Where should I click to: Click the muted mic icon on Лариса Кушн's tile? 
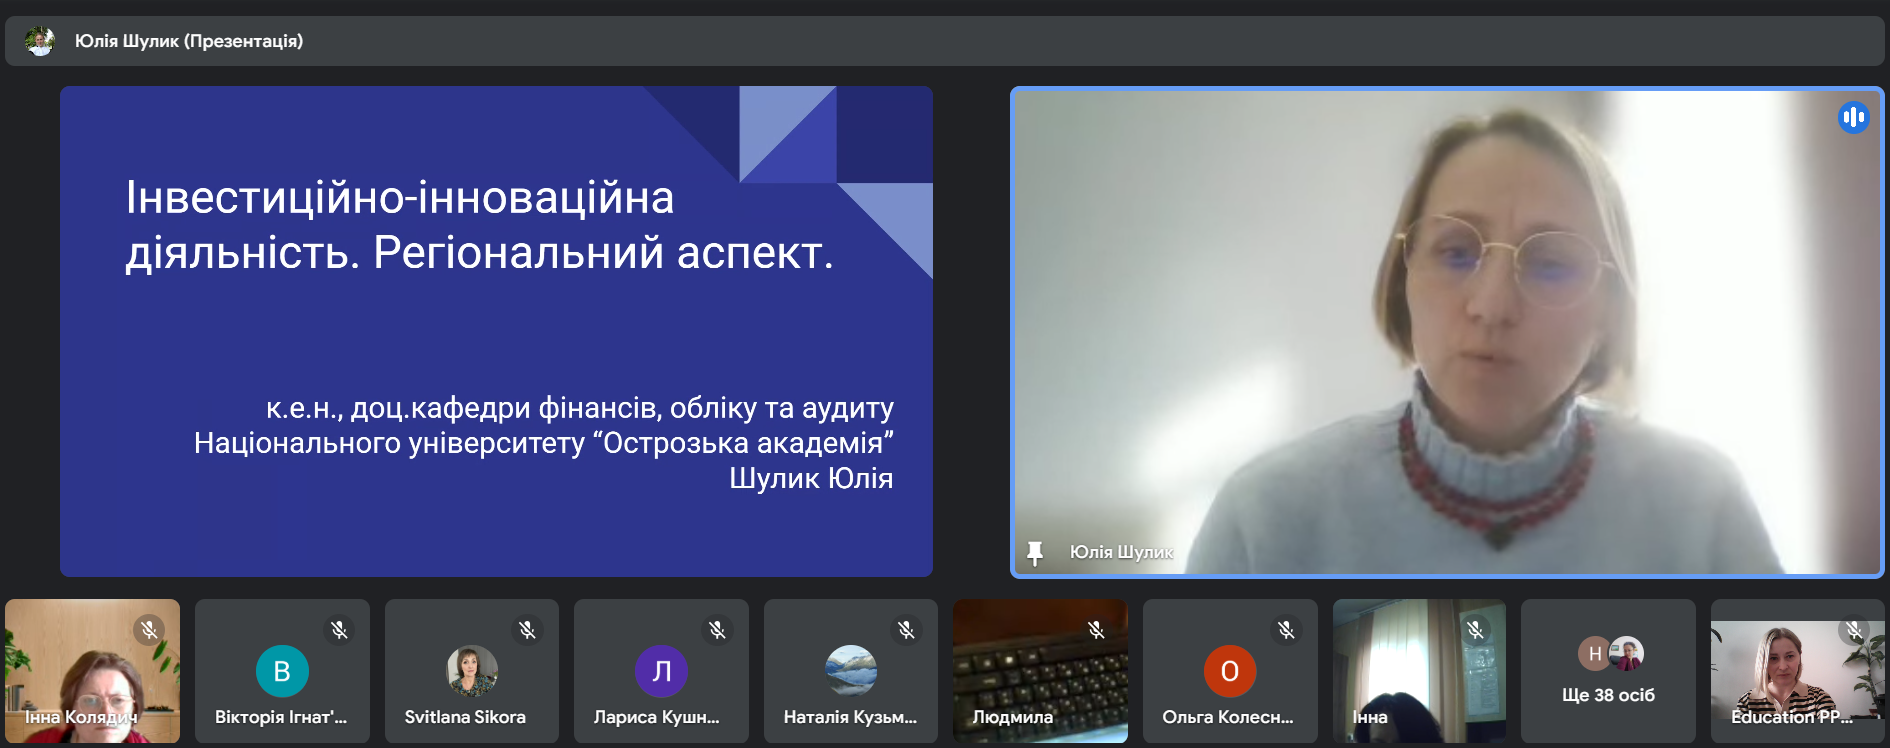tap(717, 630)
